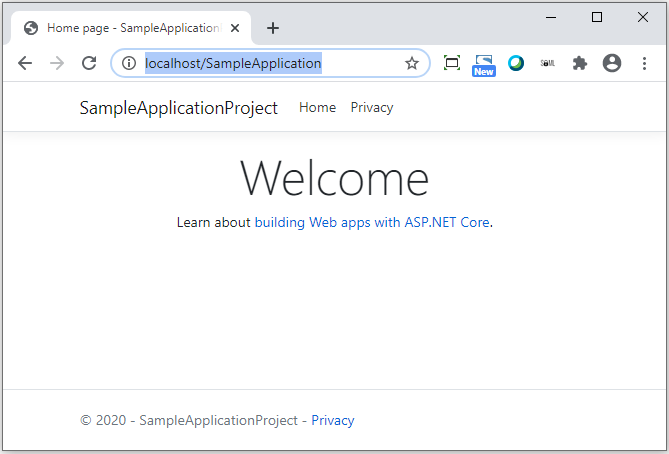This screenshot has height=454, width=669.
Task: Open Privacy in the top navbar
Action: 372,108
